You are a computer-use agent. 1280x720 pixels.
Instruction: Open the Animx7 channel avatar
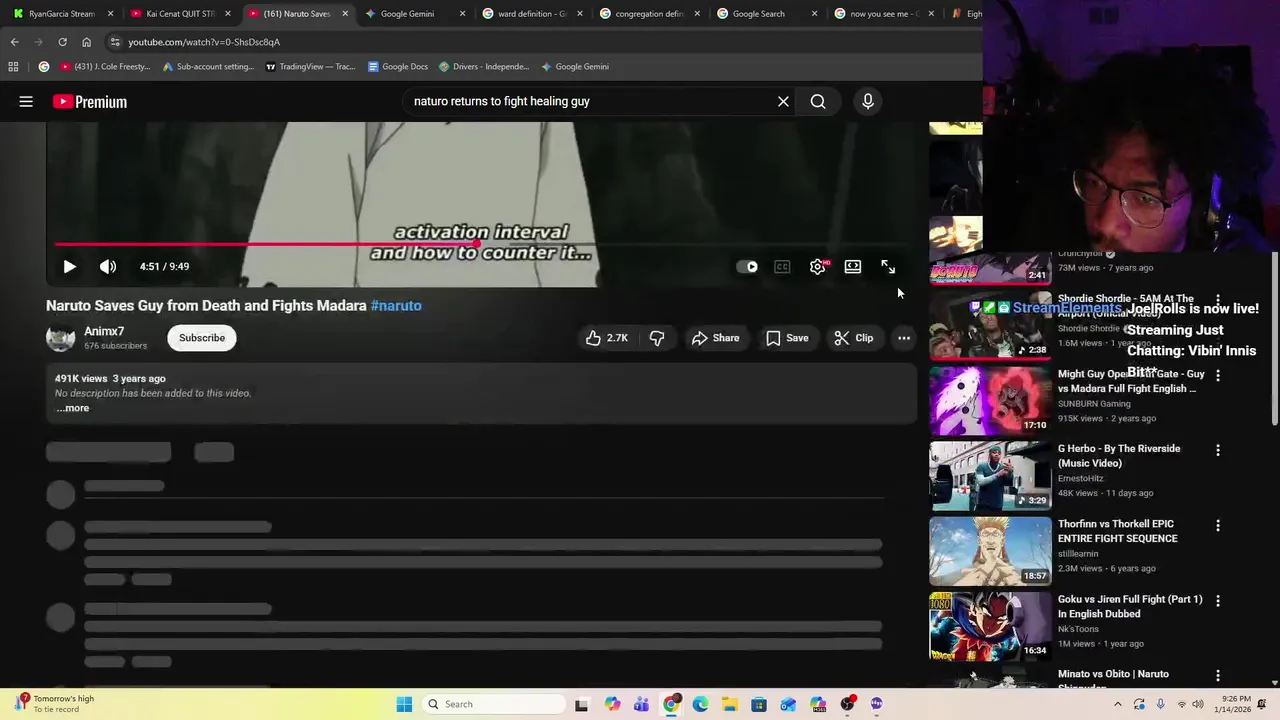tap(60, 338)
